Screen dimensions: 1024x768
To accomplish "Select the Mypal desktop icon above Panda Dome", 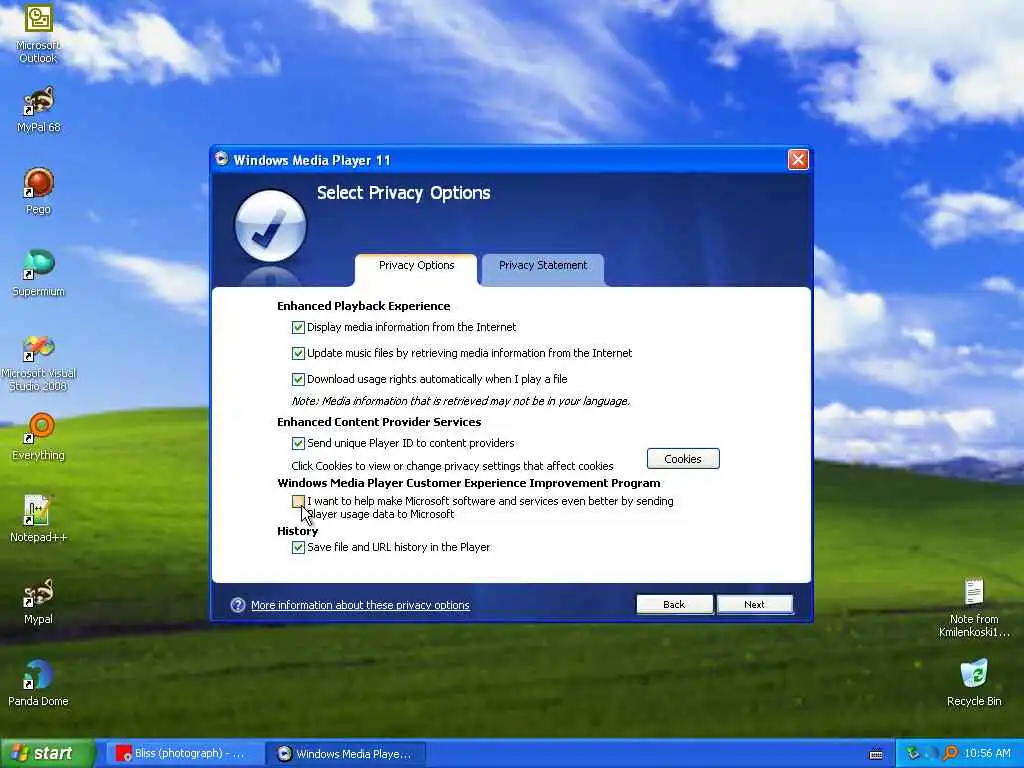I will click(38, 601).
